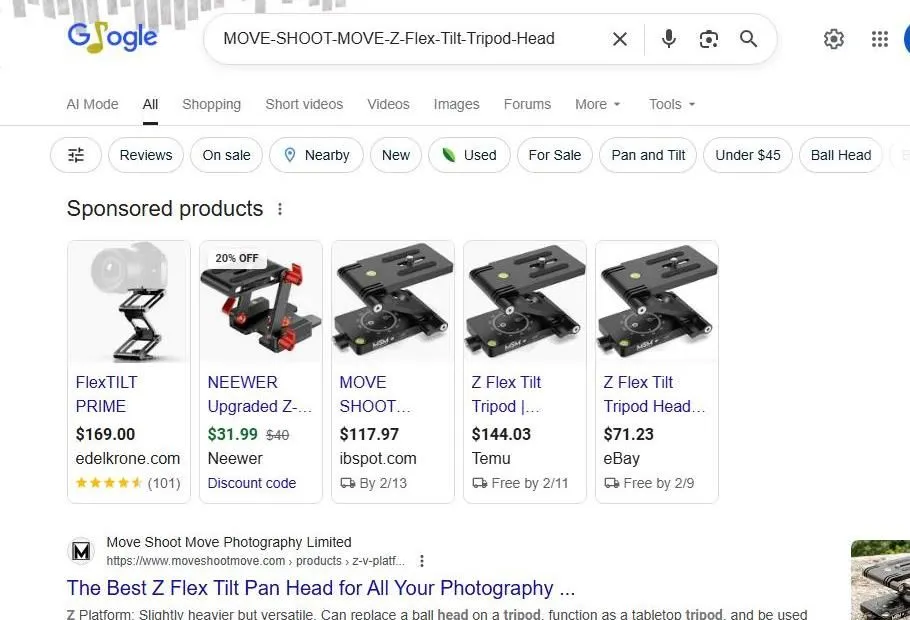Screen dimensions: 910x620
Task: Select the New filter chip
Action: (x=396, y=155)
